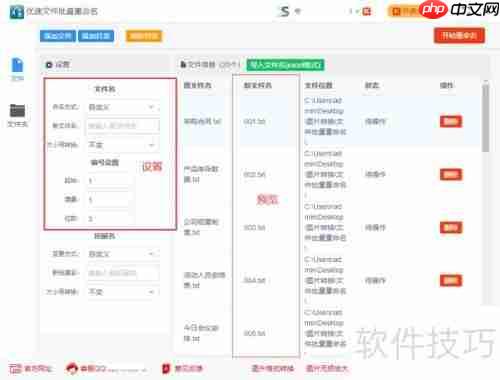Focus the new extension input field

click(x=123, y=273)
